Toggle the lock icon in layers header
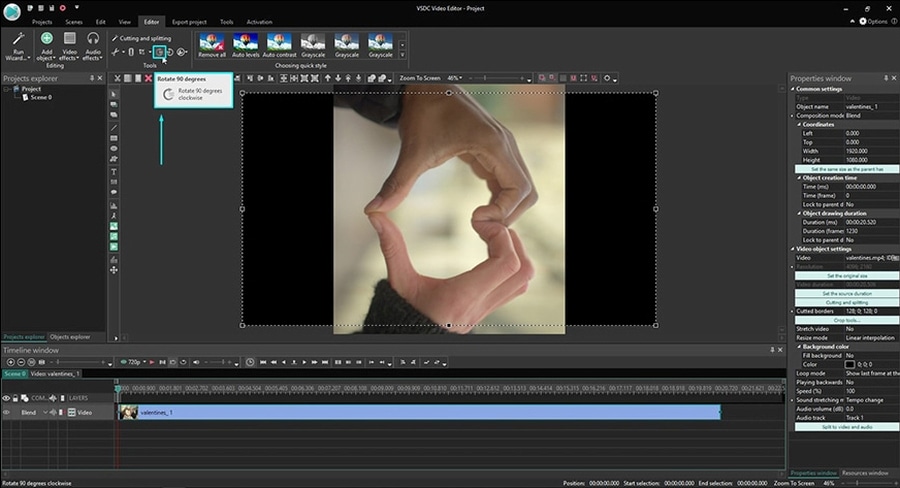Viewport: 900px width, 488px height. 17,398
